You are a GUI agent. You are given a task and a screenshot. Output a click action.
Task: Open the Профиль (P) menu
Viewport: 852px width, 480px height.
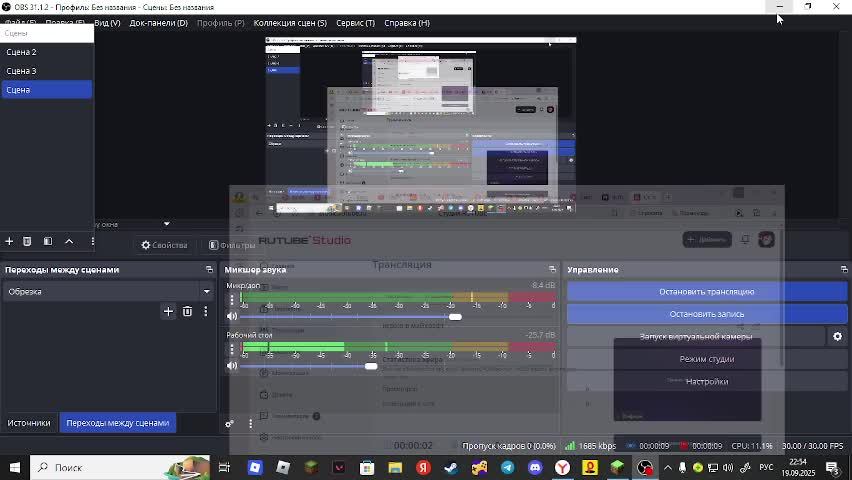coord(221,23)
